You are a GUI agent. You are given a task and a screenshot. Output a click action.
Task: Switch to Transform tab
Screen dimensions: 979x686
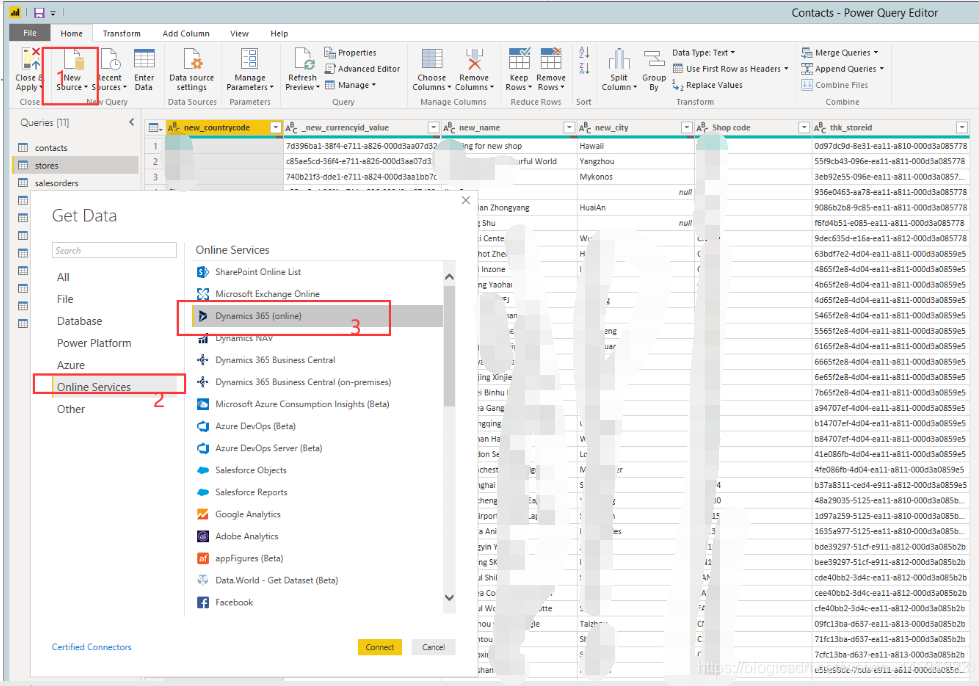(x=122, y=34)
